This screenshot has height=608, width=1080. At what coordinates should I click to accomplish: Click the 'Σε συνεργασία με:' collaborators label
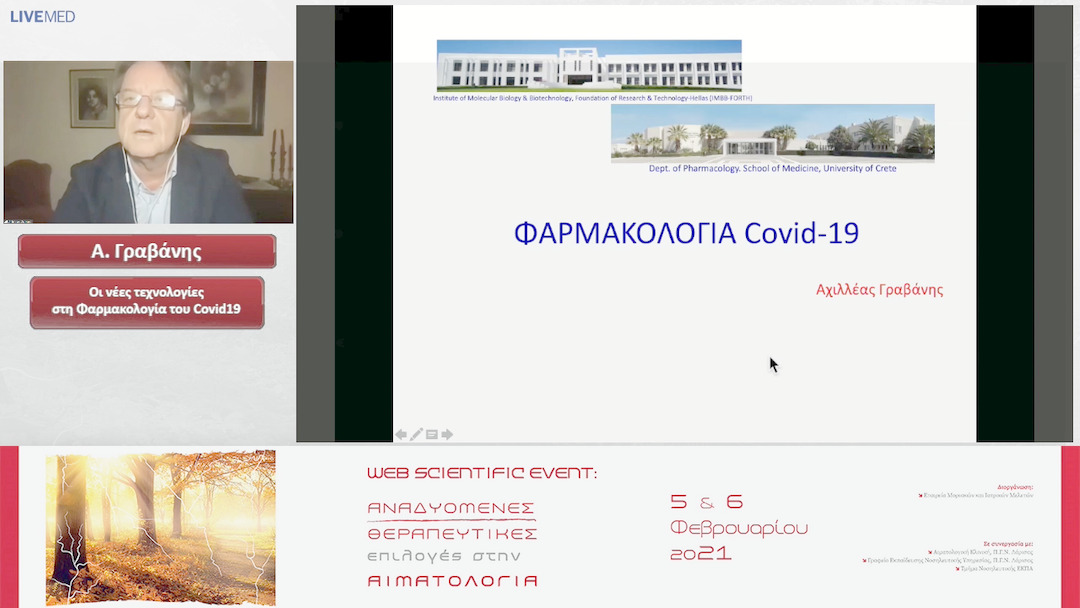click(x=1008, y=544)
